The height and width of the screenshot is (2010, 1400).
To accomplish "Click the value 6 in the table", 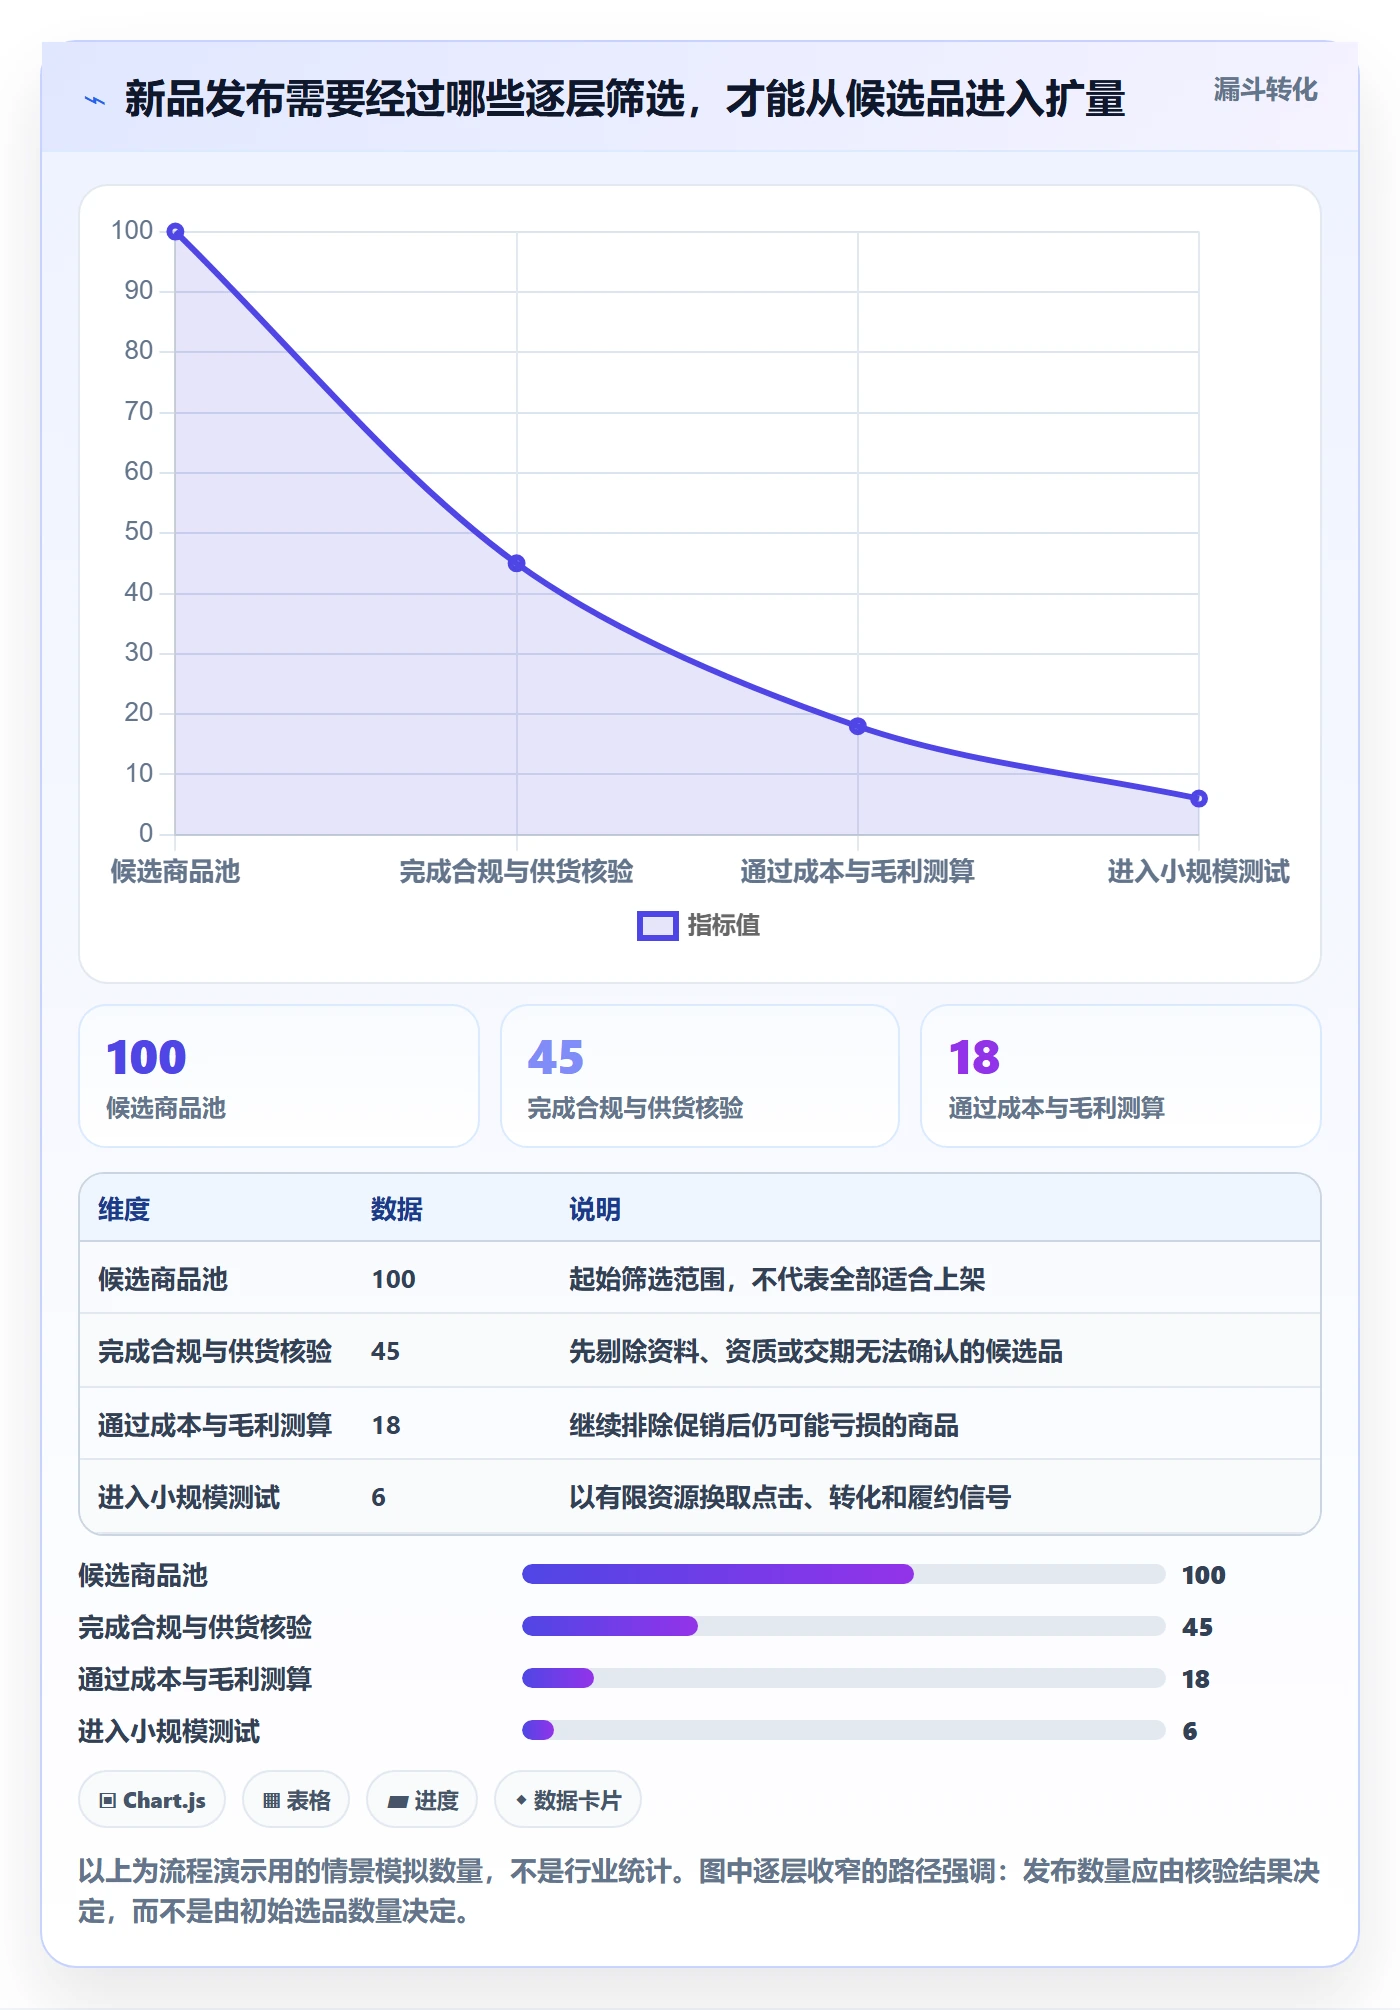I will tap(378, 1497).
